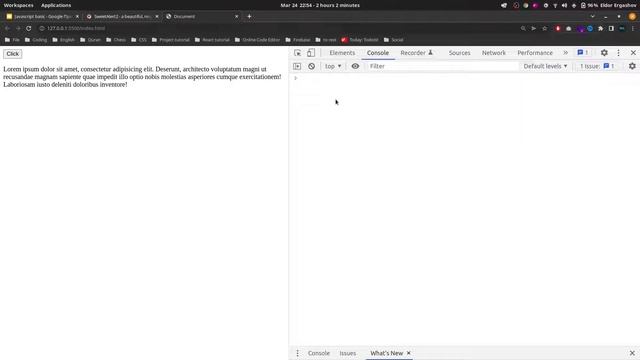This screenshot has width=640, height=360.
Task: Toggle the device toolbar icon
Action: (311, 53)
